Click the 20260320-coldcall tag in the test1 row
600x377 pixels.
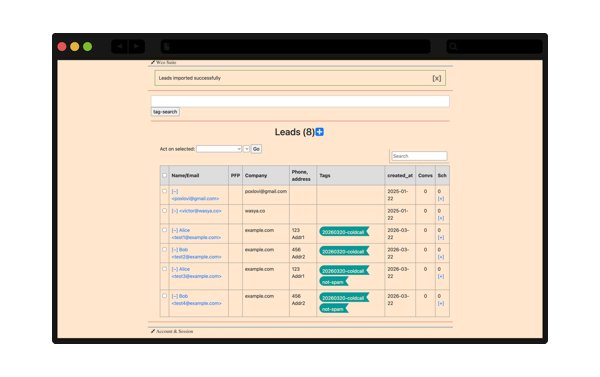pyautogui.click(x=344, y=232)
